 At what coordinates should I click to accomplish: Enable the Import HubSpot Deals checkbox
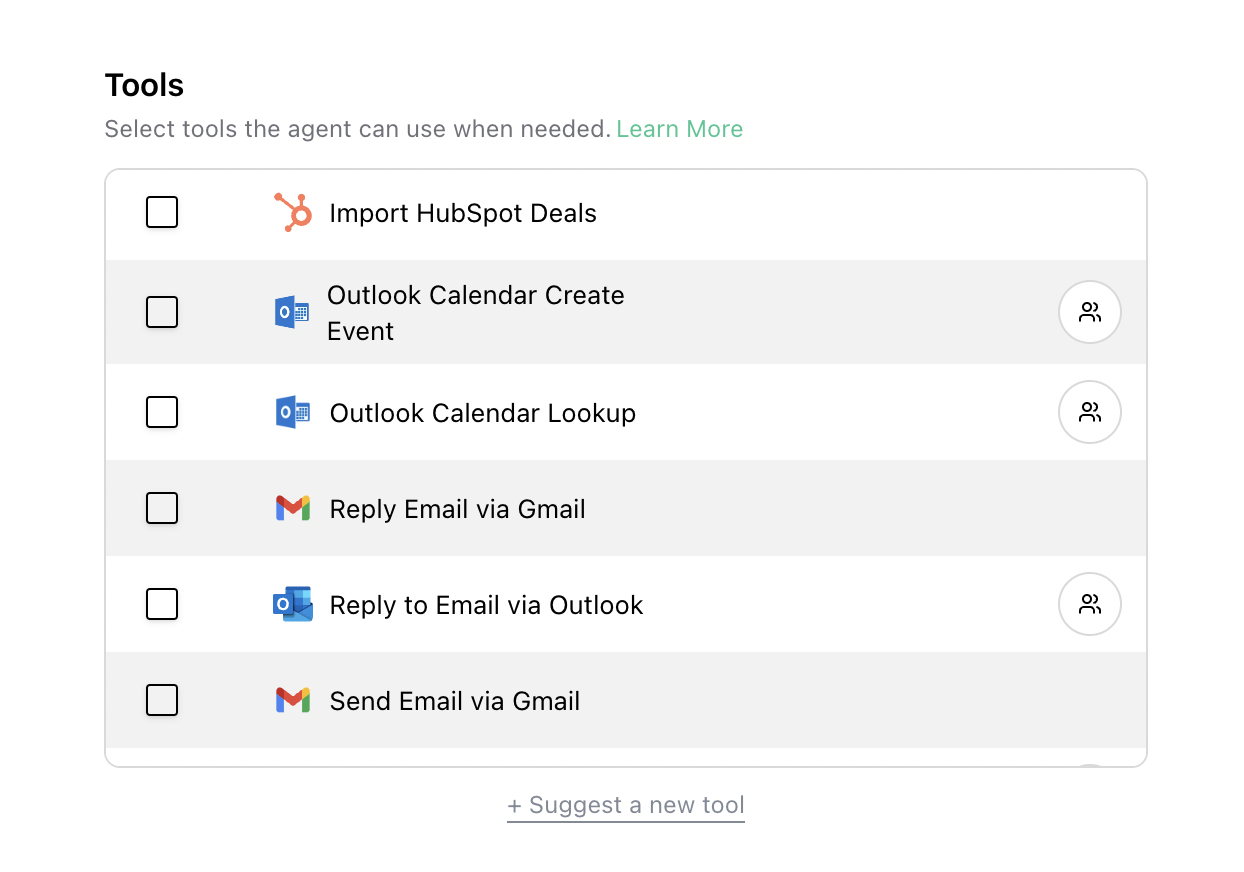pos(162,212)
